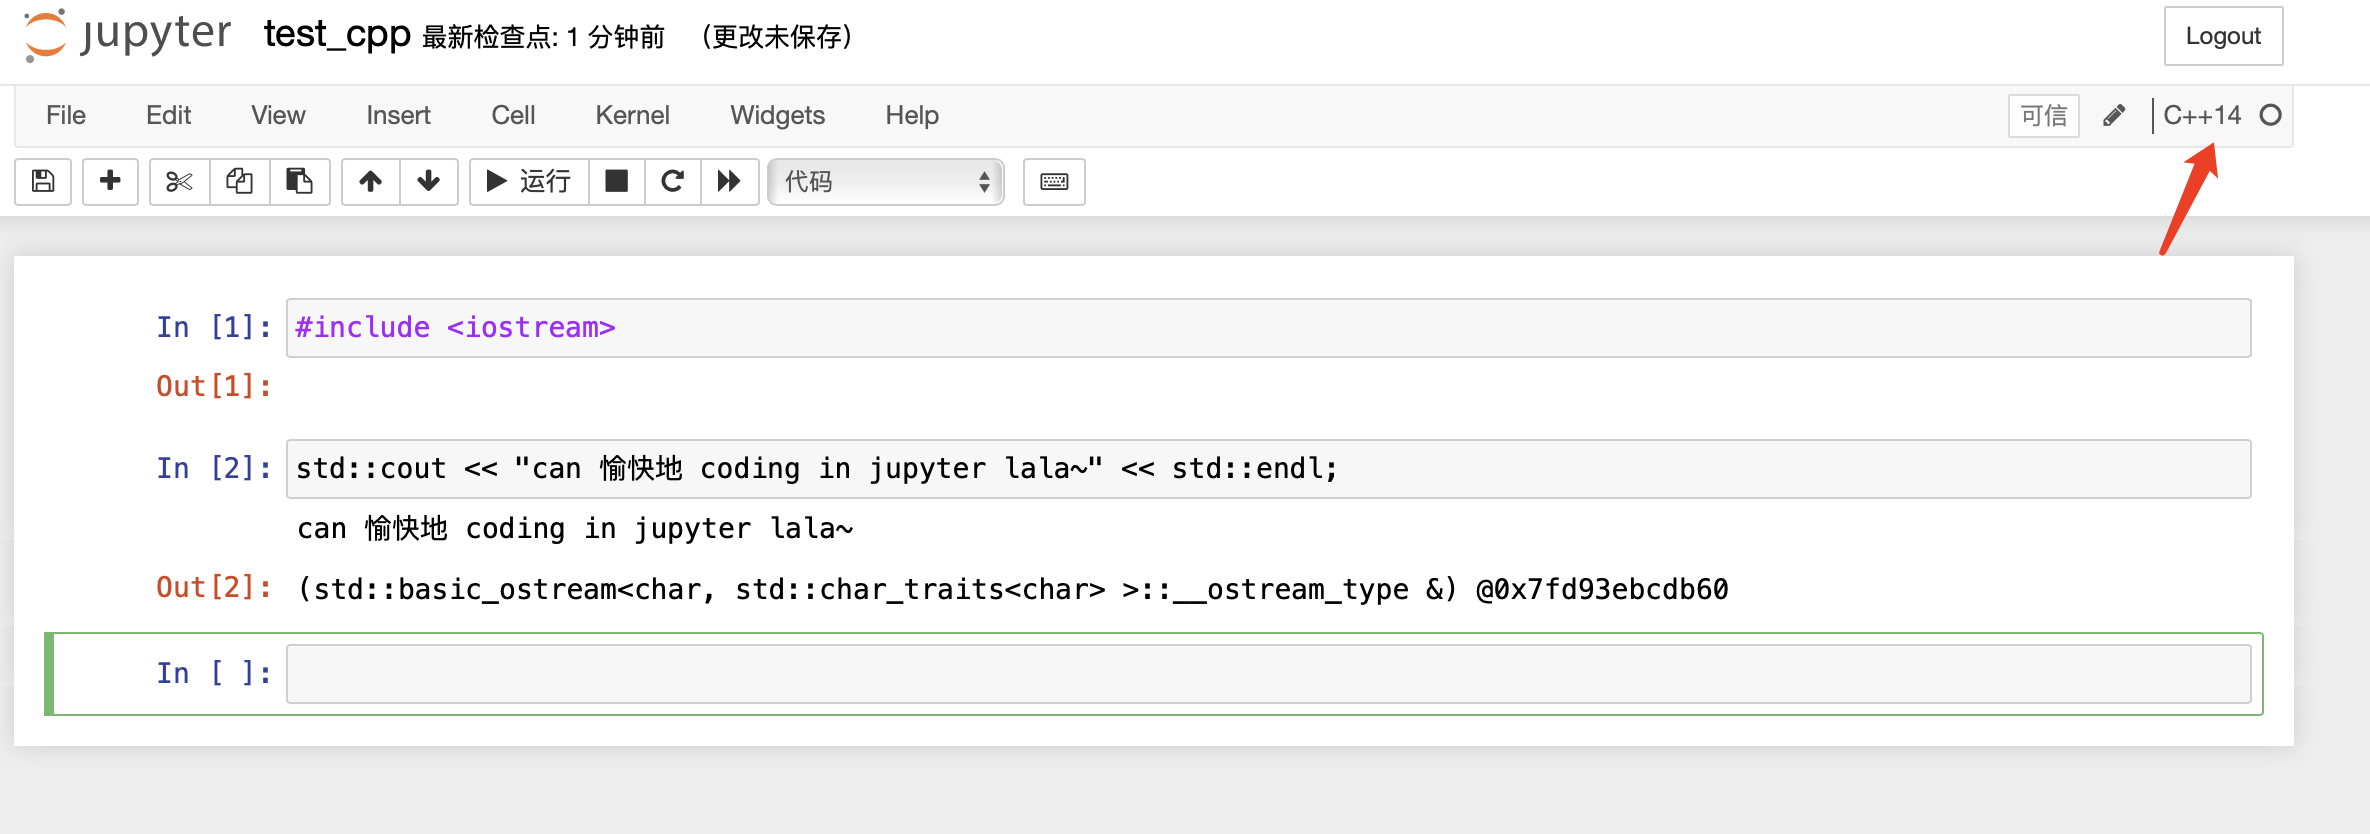Restart kernel and rerun all icon
This screenshot has width=2370, height=834.
click(x=729, y=181)
